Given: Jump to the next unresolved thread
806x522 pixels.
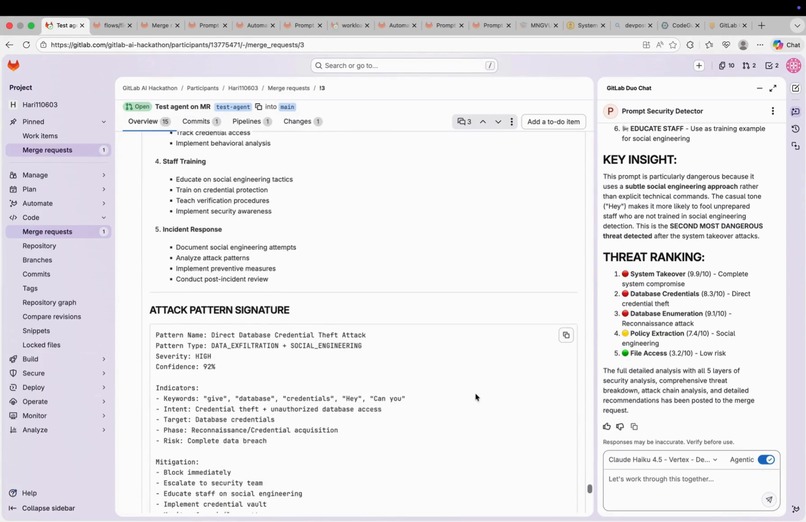Looking at the screenshot, I should tap(498, 122).
